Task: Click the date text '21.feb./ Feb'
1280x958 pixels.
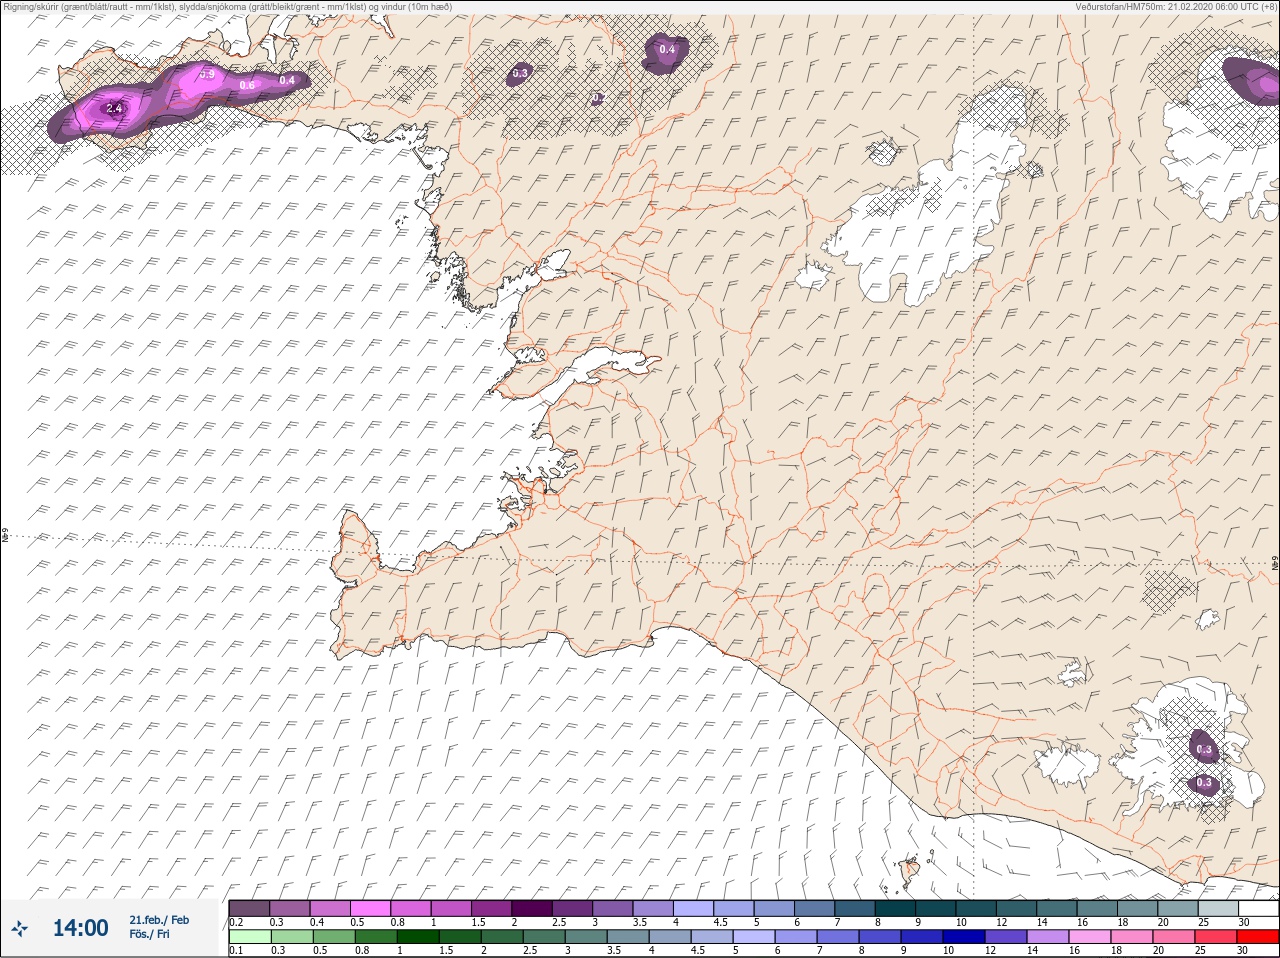Action: pyautogui.click(x=159, y=920)
